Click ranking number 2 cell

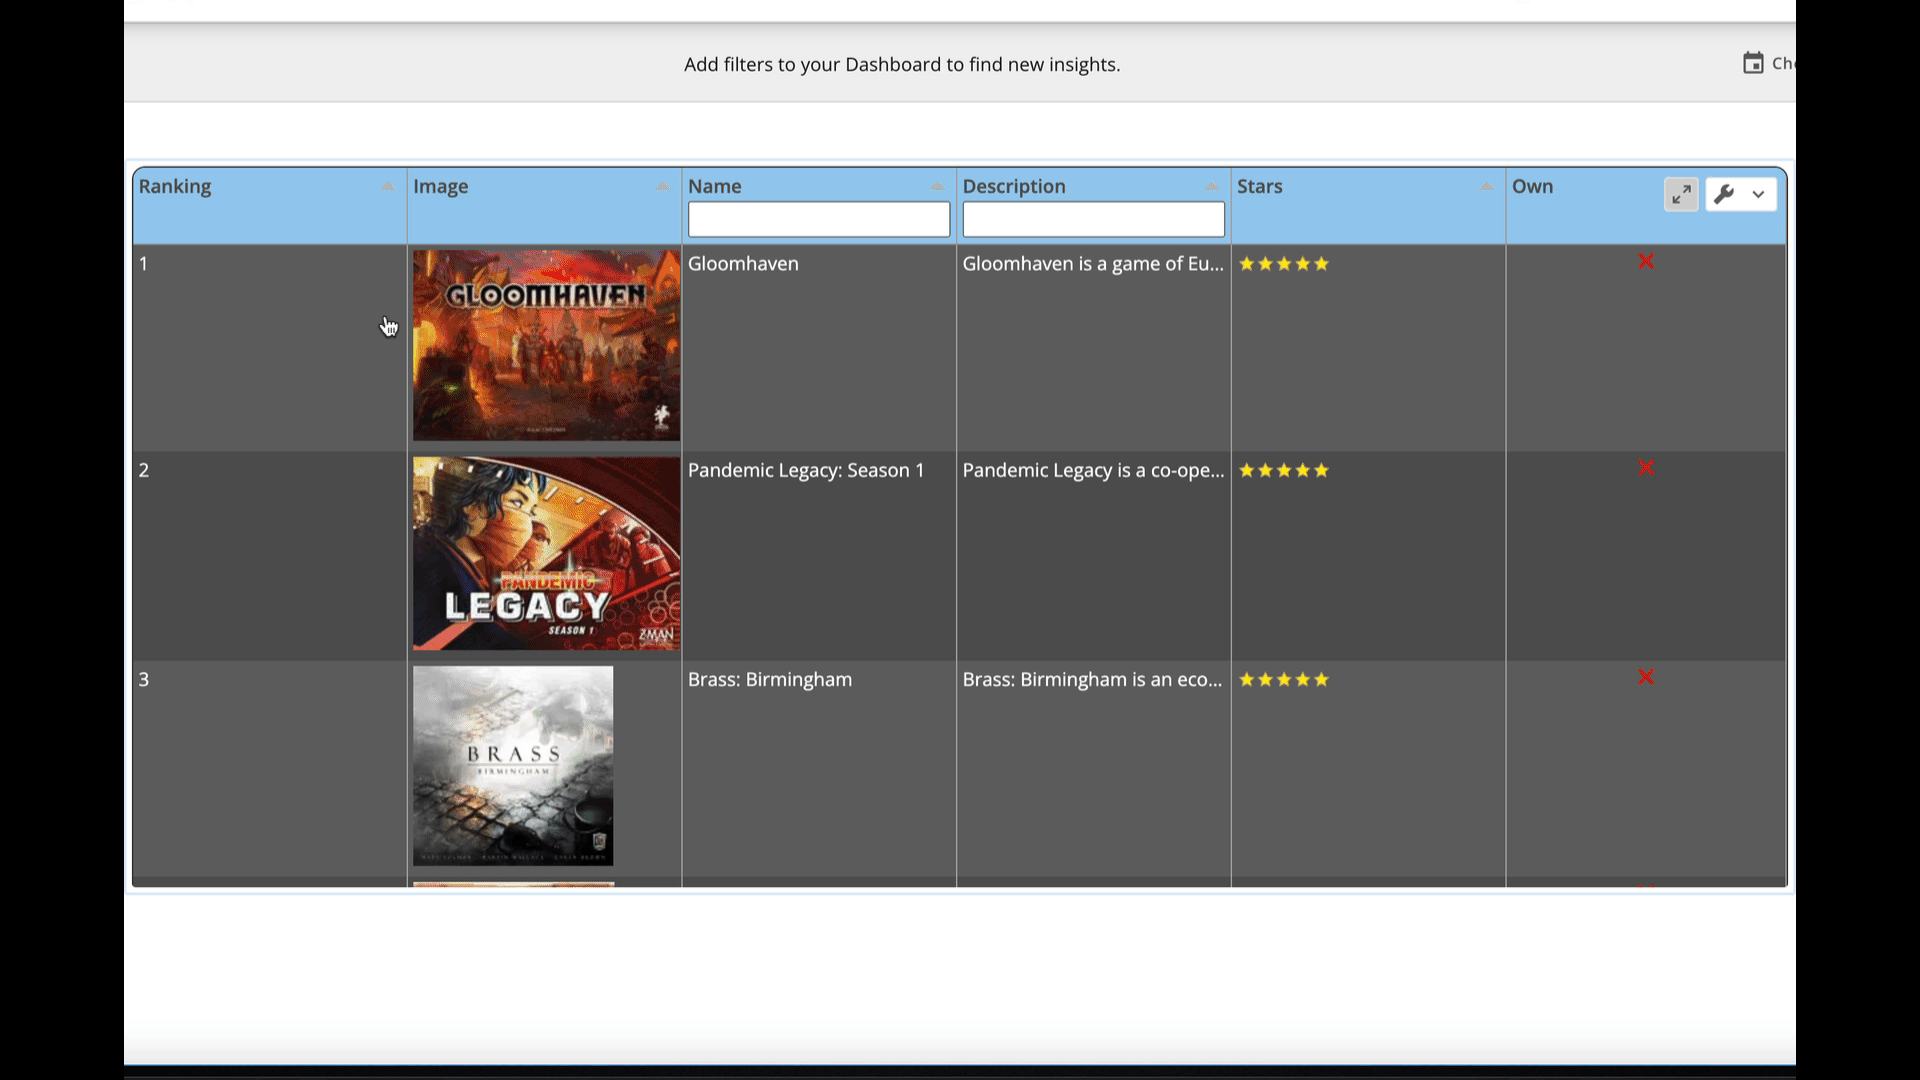[x=270, y=555]
